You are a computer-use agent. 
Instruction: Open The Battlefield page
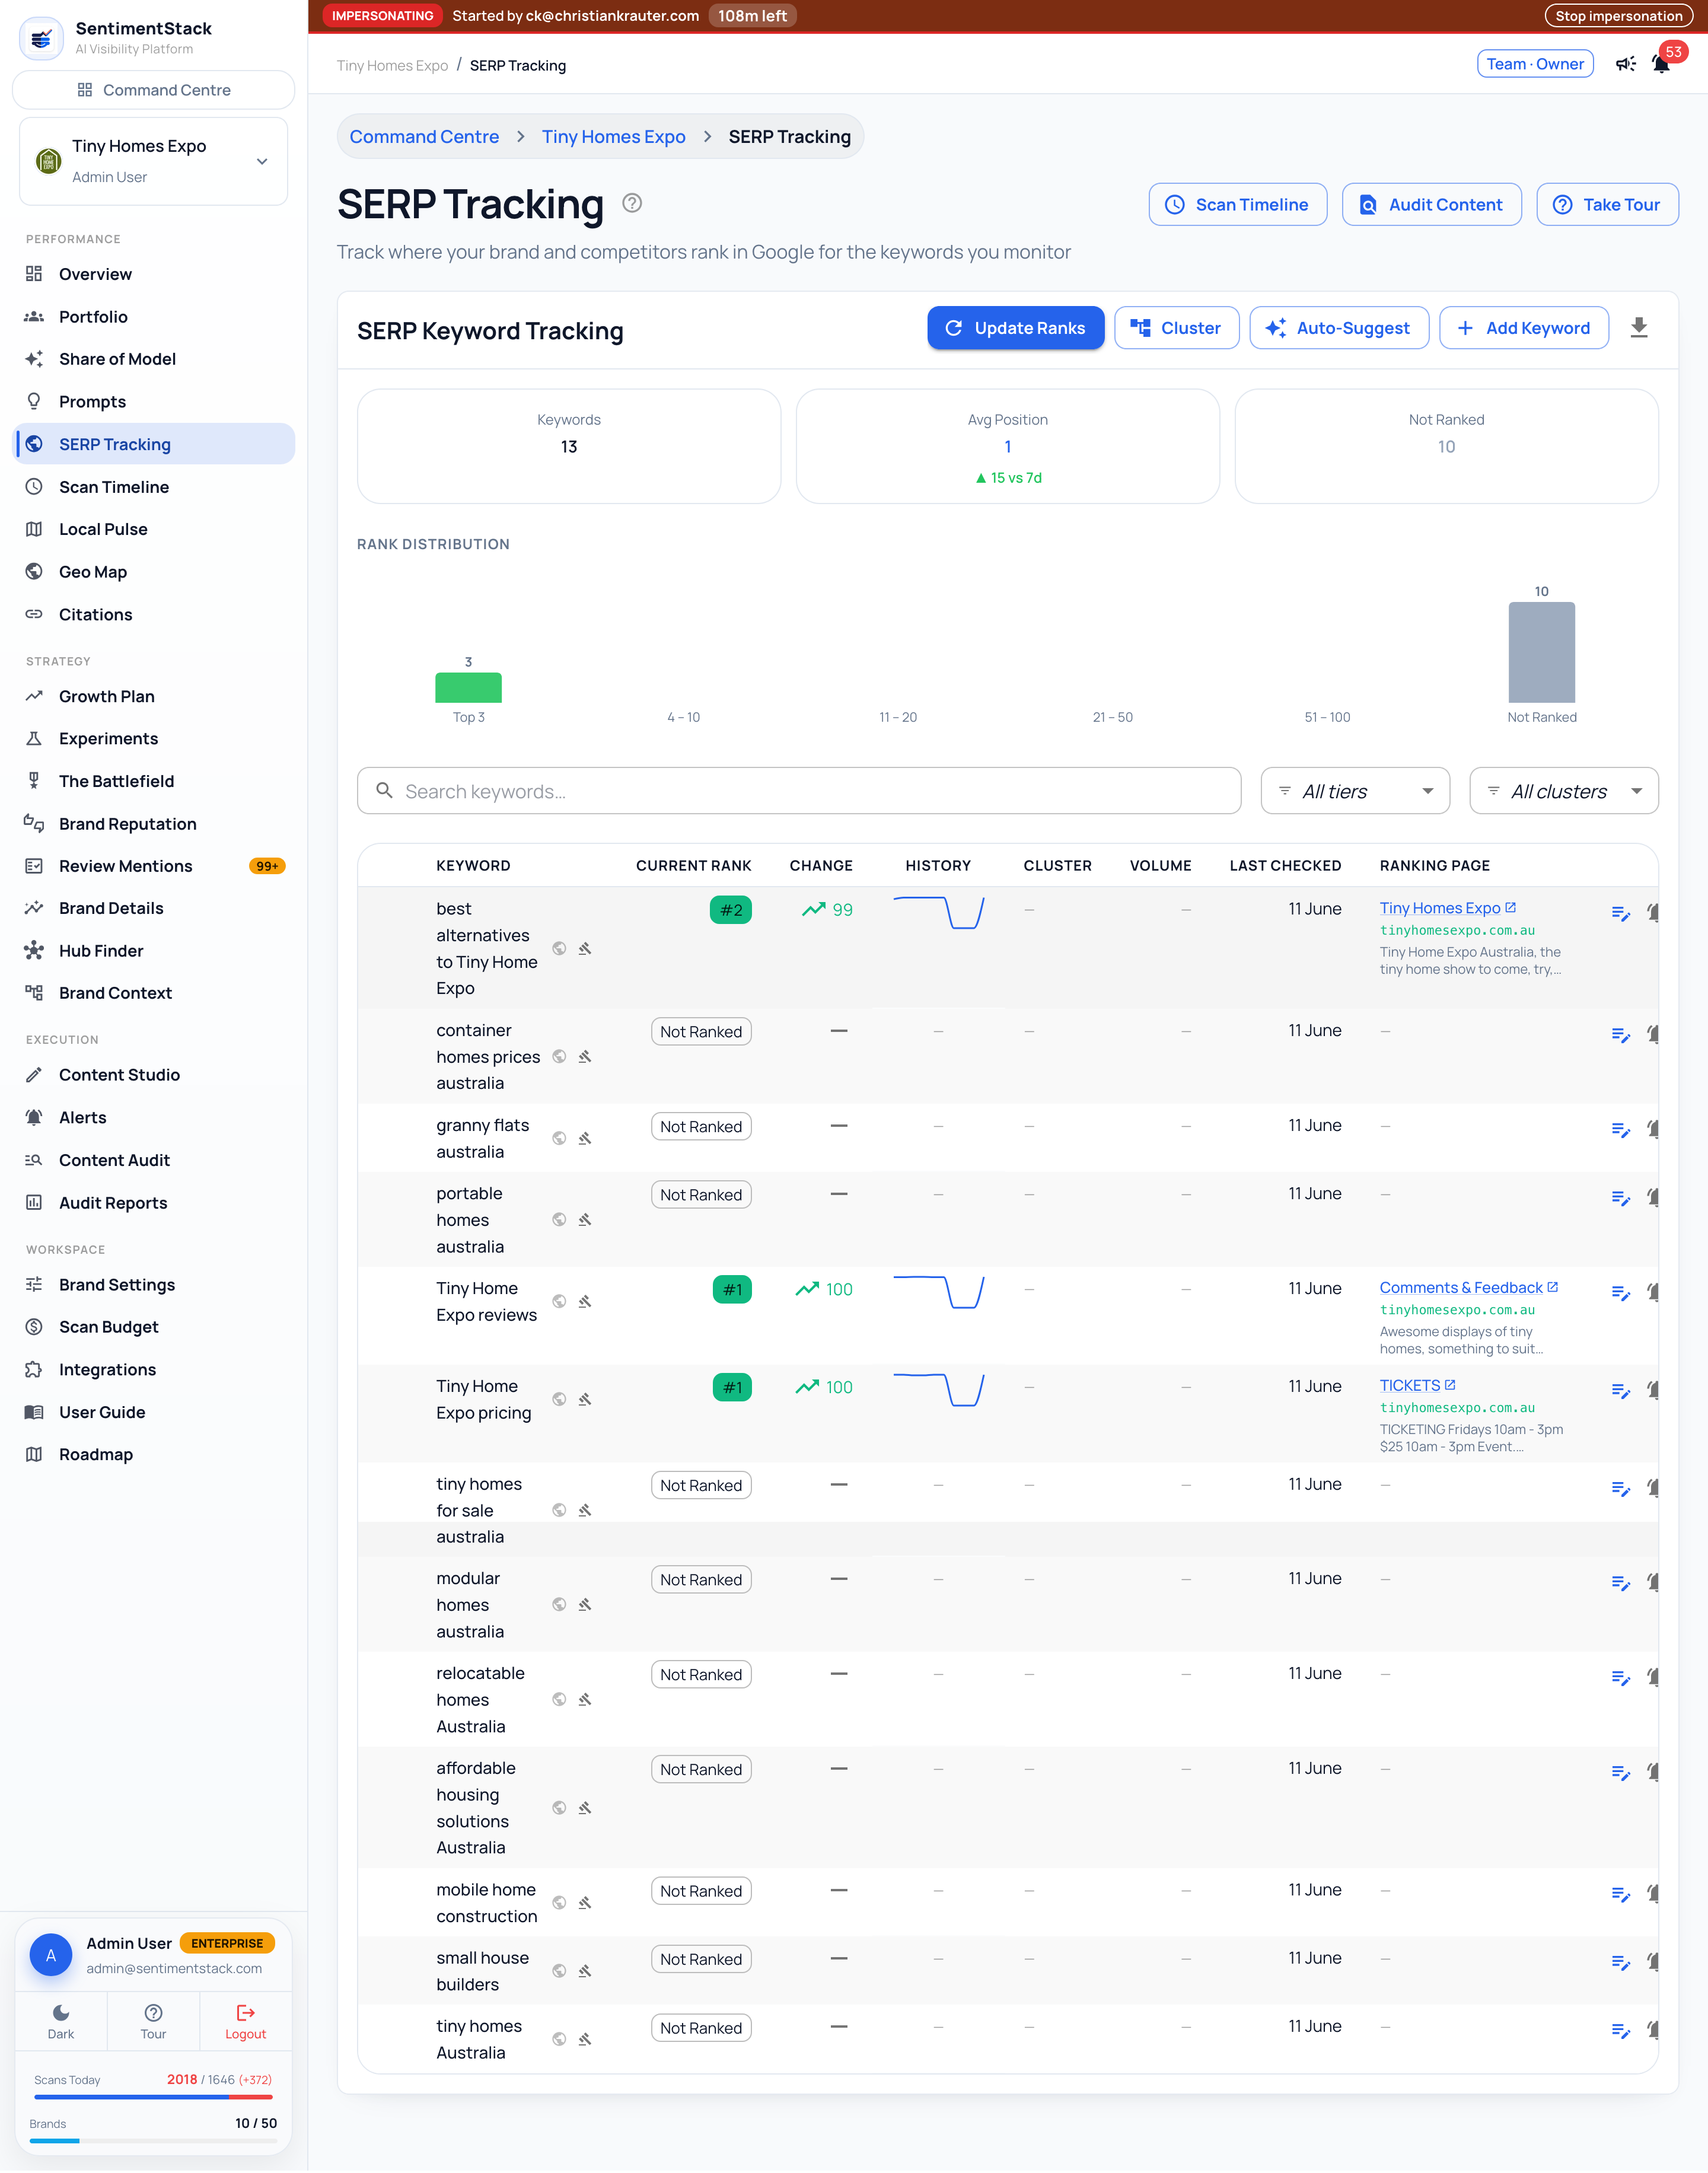tap(153, 781)
